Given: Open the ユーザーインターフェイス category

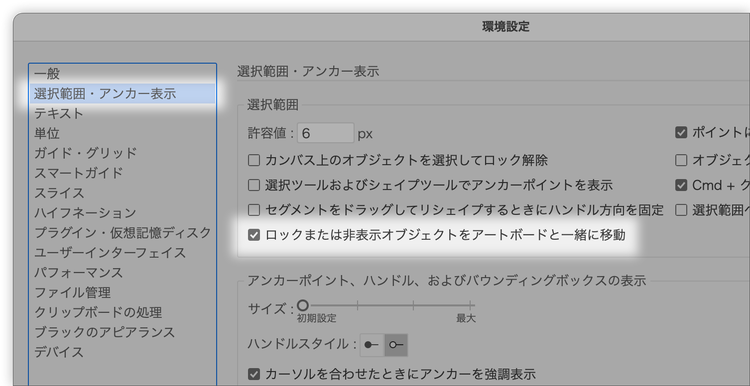Looking at the screenshot, I should 122,252.
